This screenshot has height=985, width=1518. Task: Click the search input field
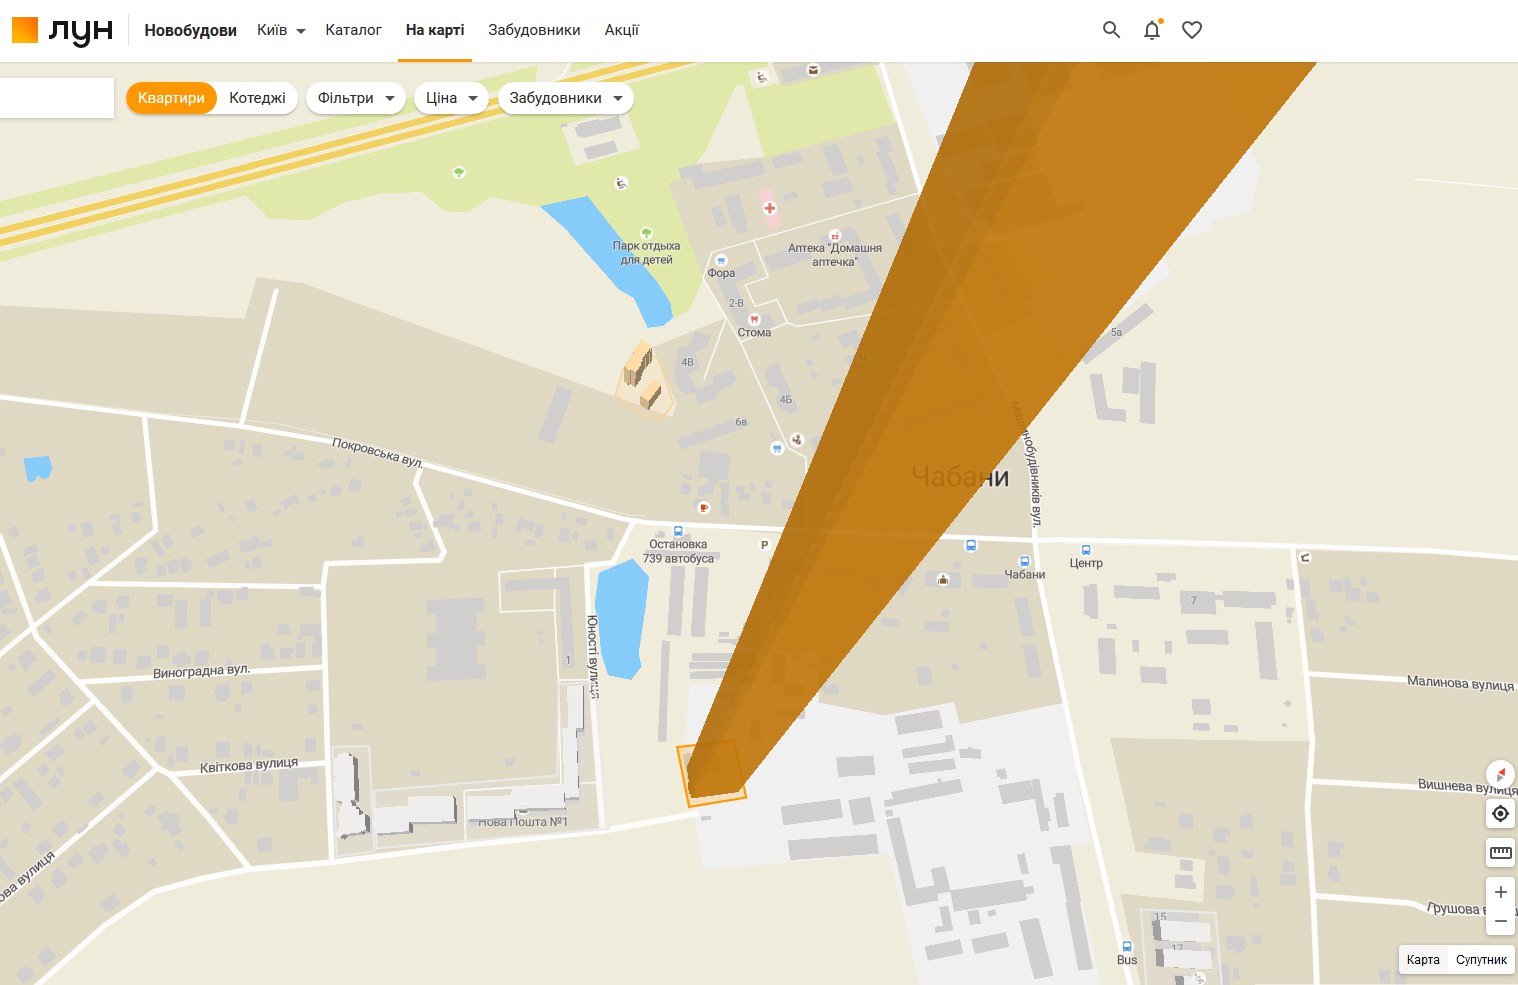tap(56, 98)
